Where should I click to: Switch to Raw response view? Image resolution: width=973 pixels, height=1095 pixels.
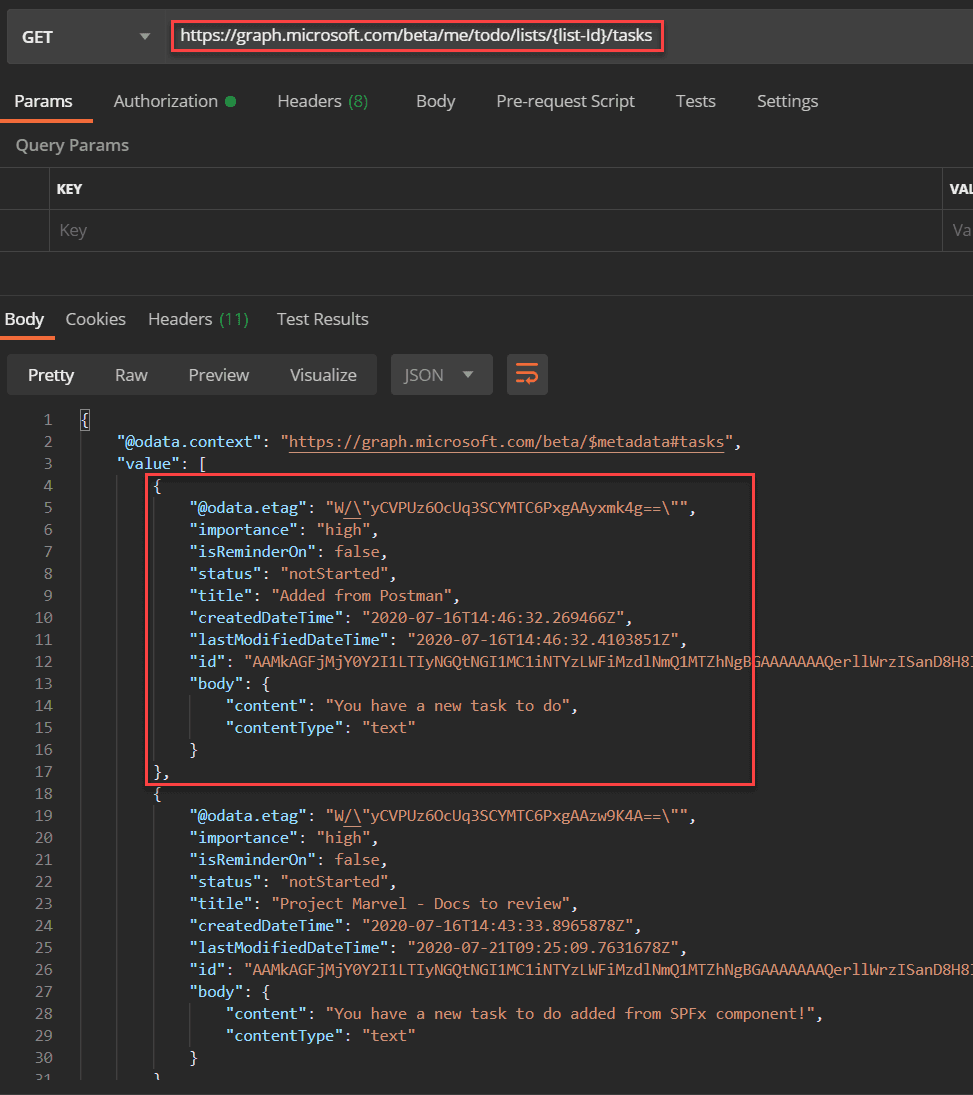(131, 375)
